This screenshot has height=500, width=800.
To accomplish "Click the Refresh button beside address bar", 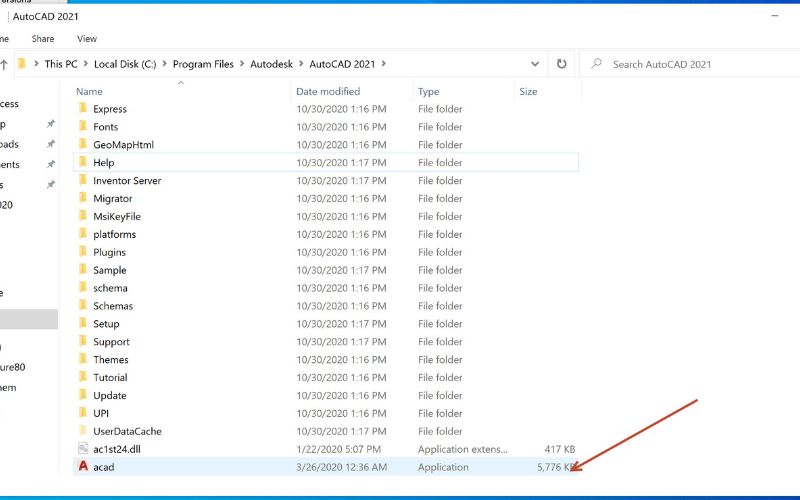I will (x=561, y=64).
